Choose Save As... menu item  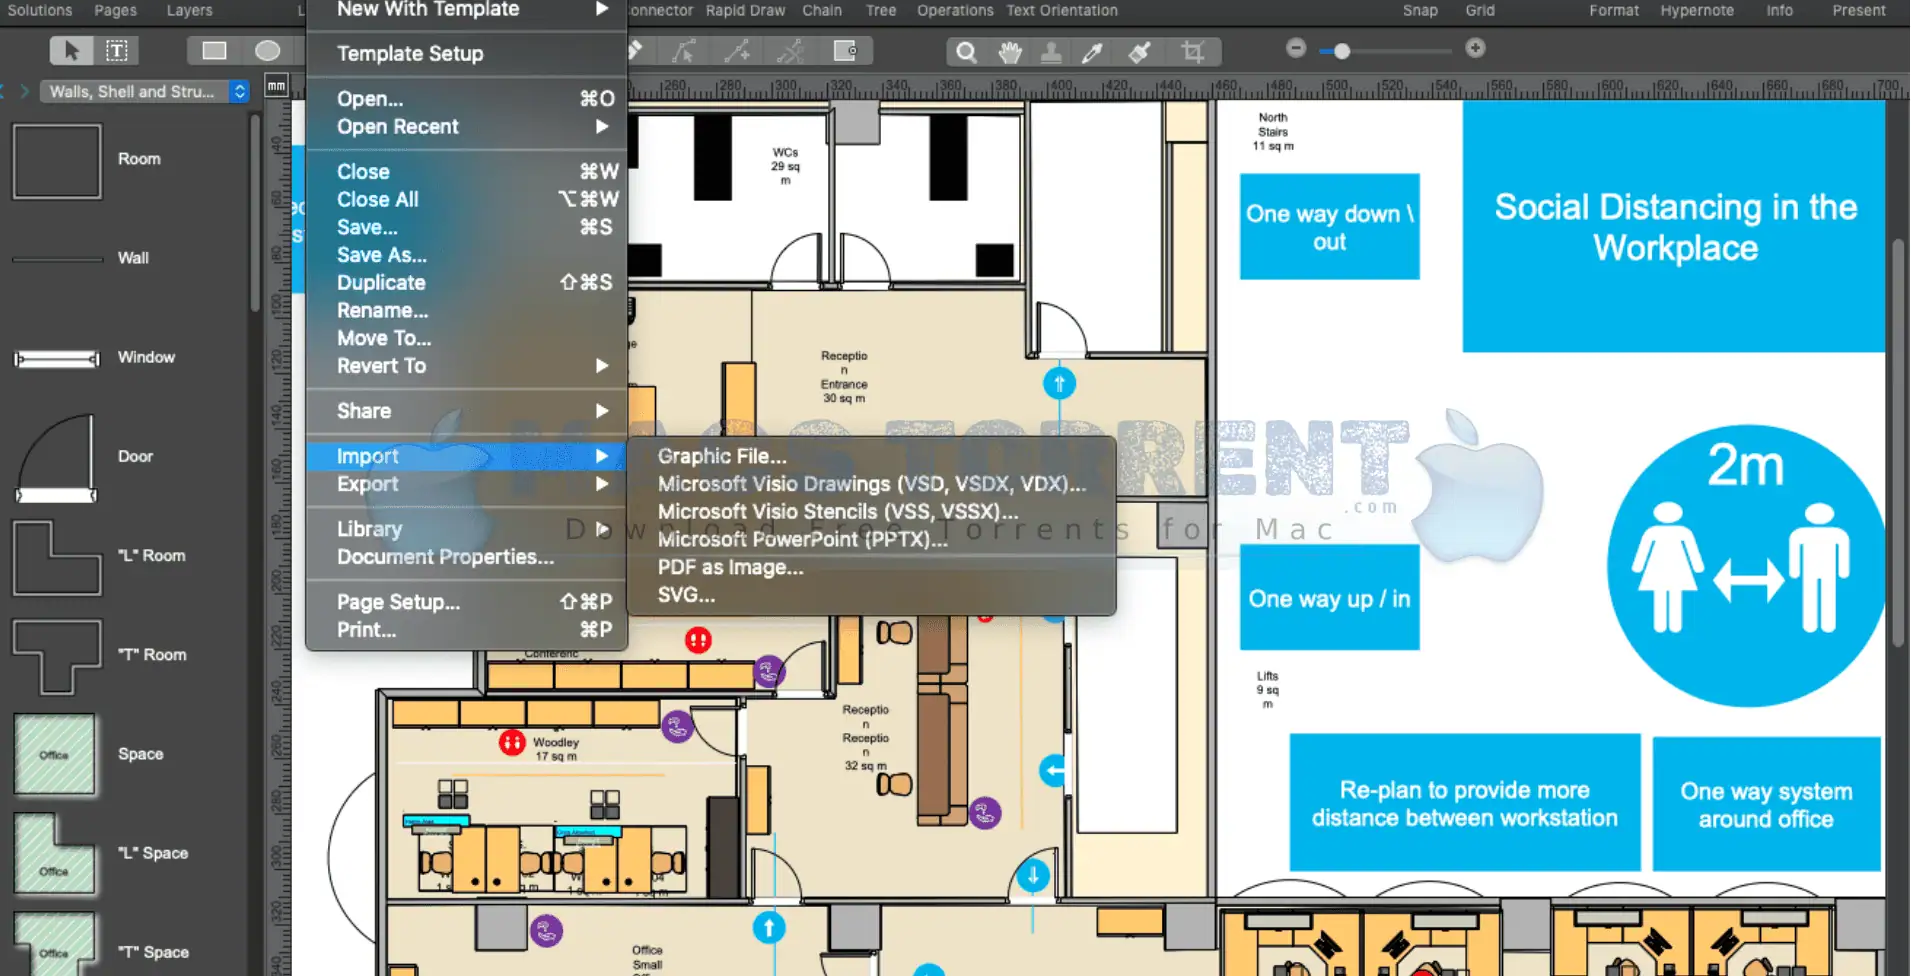pyautogui.click(x=467, y=255)
